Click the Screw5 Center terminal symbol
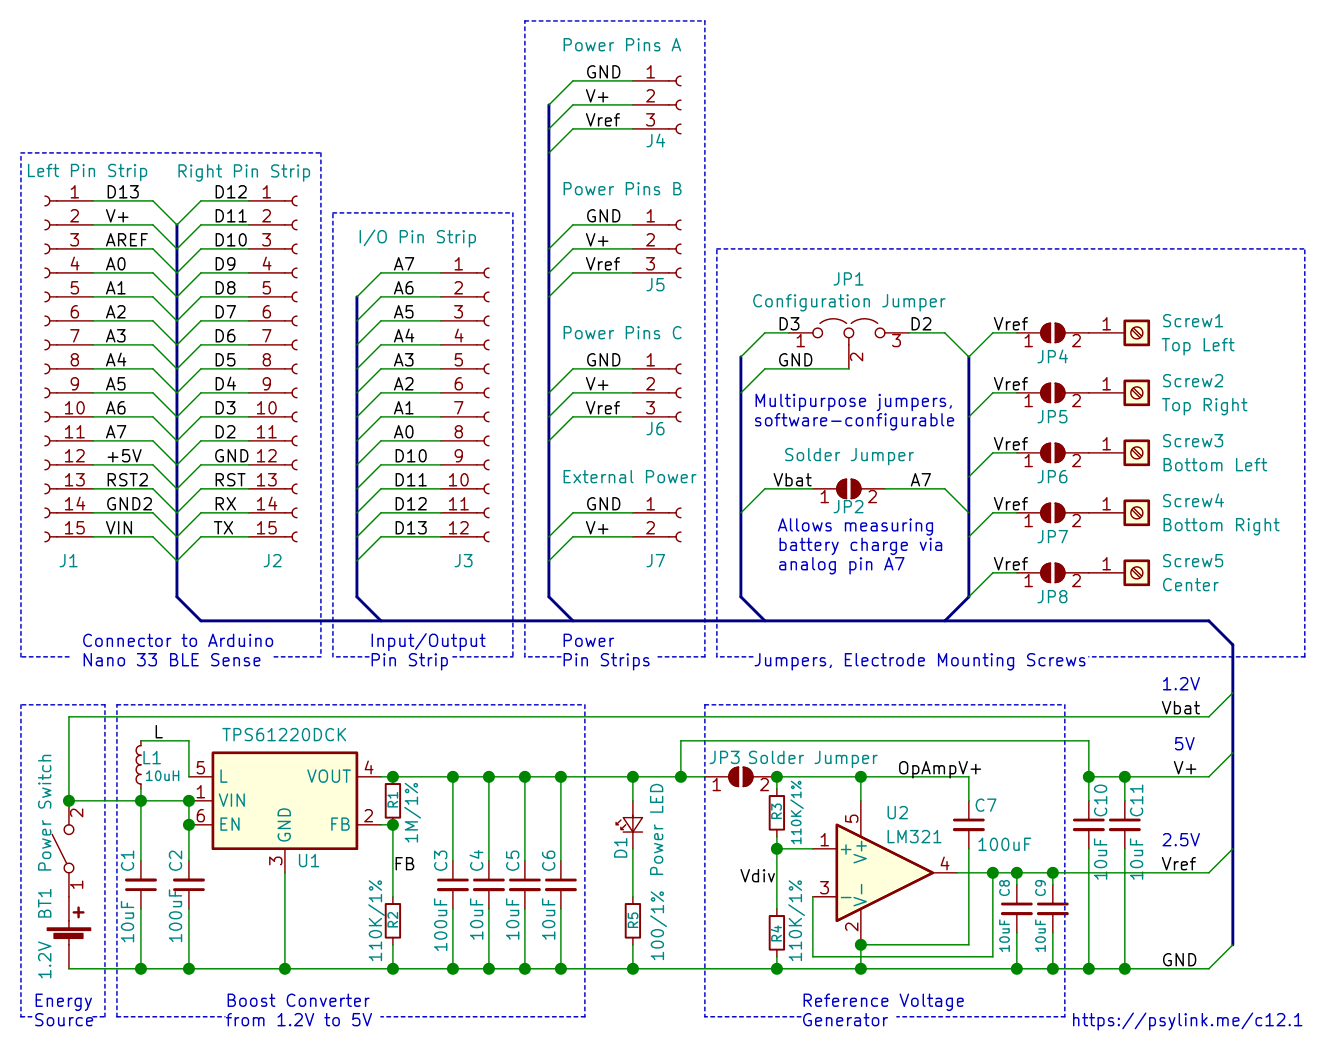 coord(1136,573)
